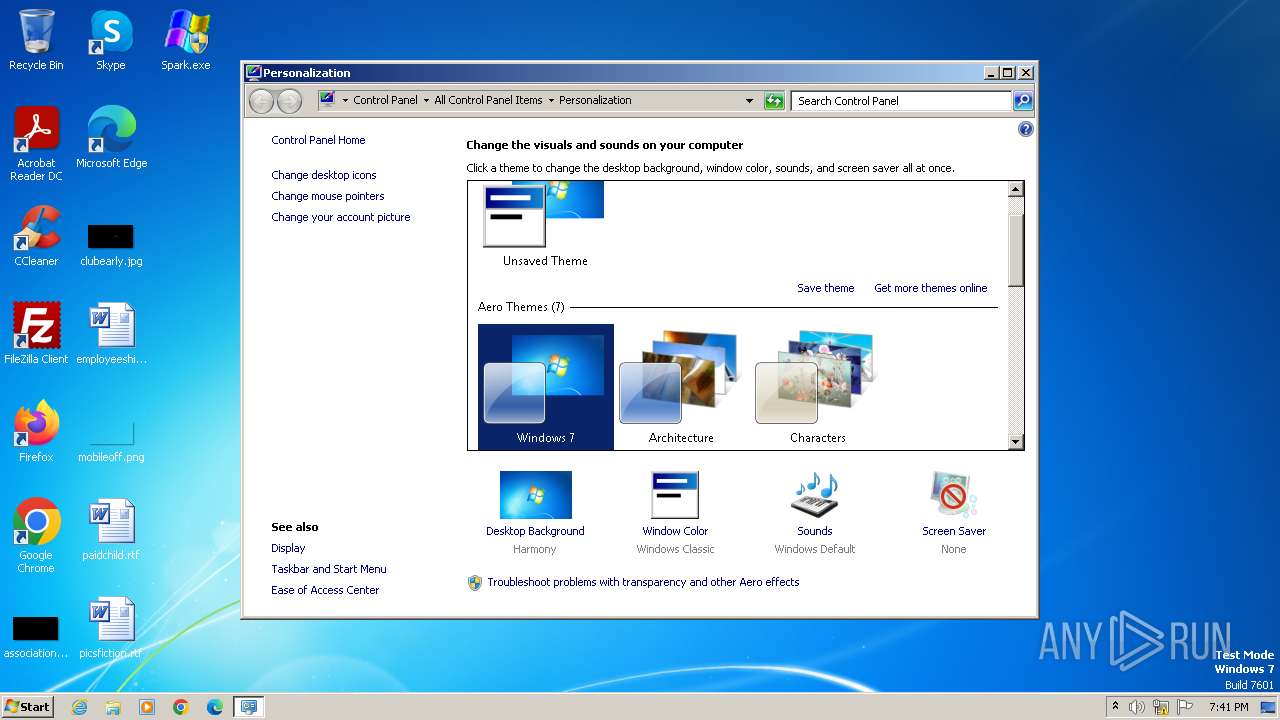Select the Windows 7 Aero theme
The image size is (1280, 720).
(545, 387)
